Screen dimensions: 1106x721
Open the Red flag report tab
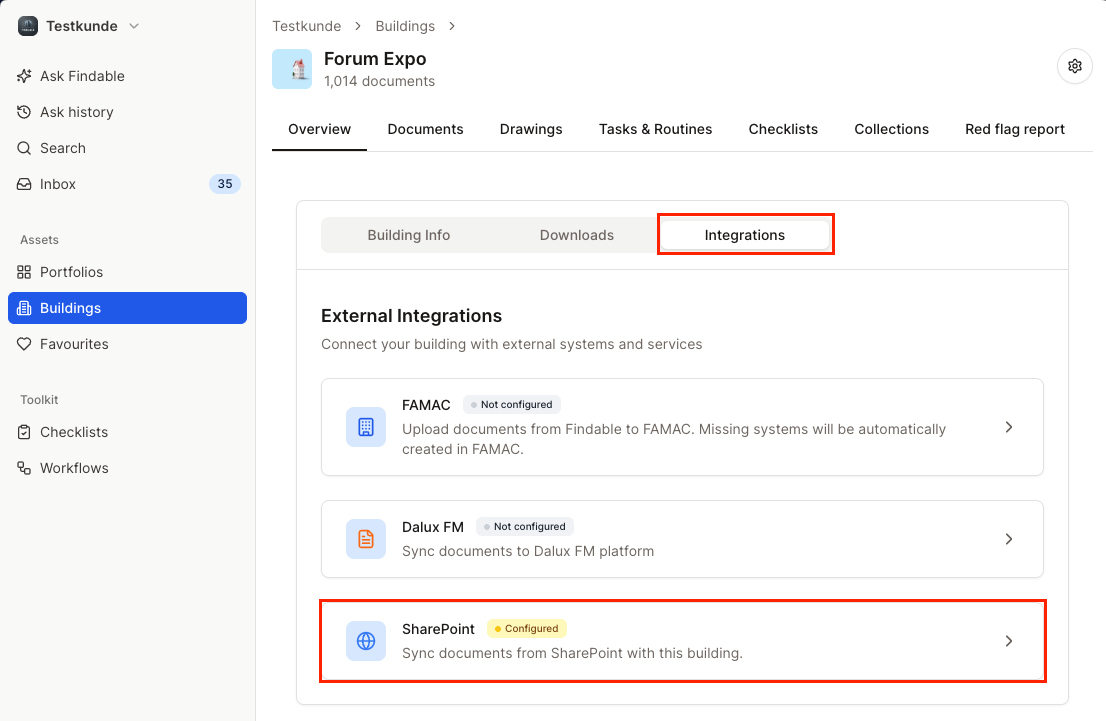(1015, 129)
